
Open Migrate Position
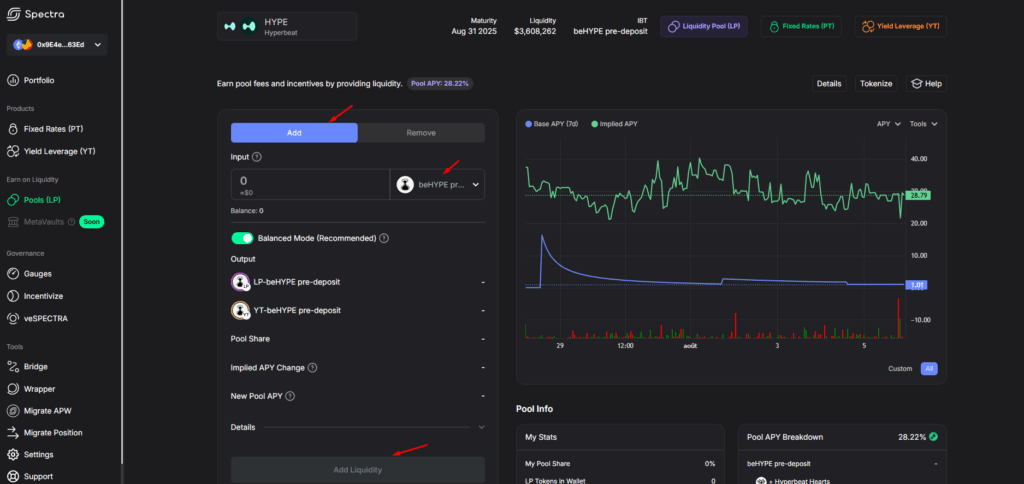point(54,432)
